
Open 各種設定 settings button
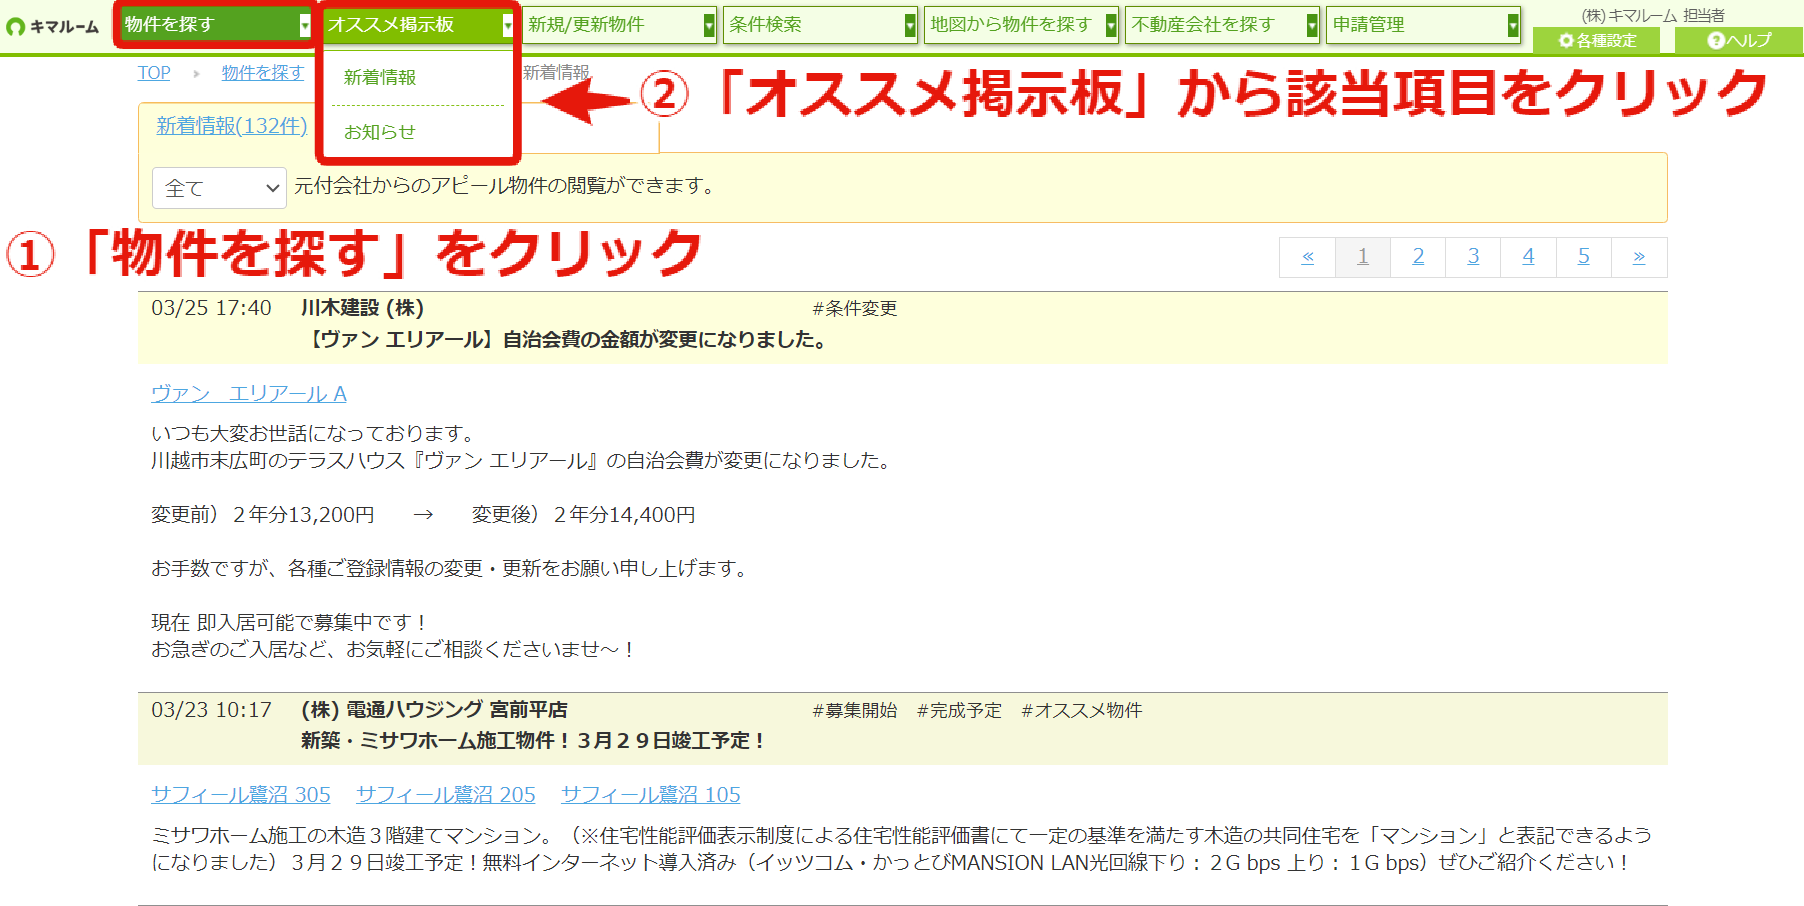point(1597,41)
